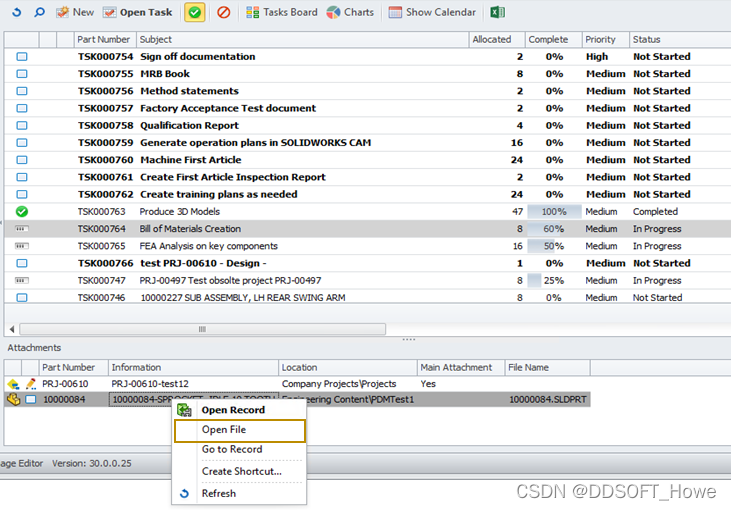
Task: Export list with the Excel icon
Action: [497, 12]
